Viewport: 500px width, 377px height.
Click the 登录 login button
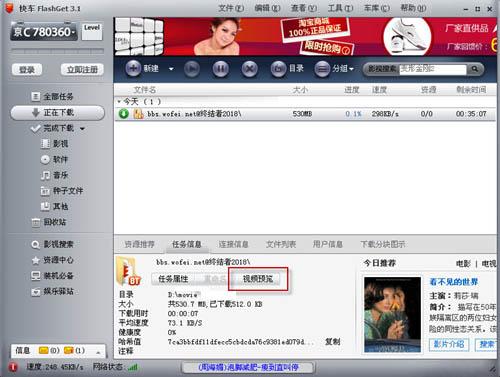tap(27, 70)
